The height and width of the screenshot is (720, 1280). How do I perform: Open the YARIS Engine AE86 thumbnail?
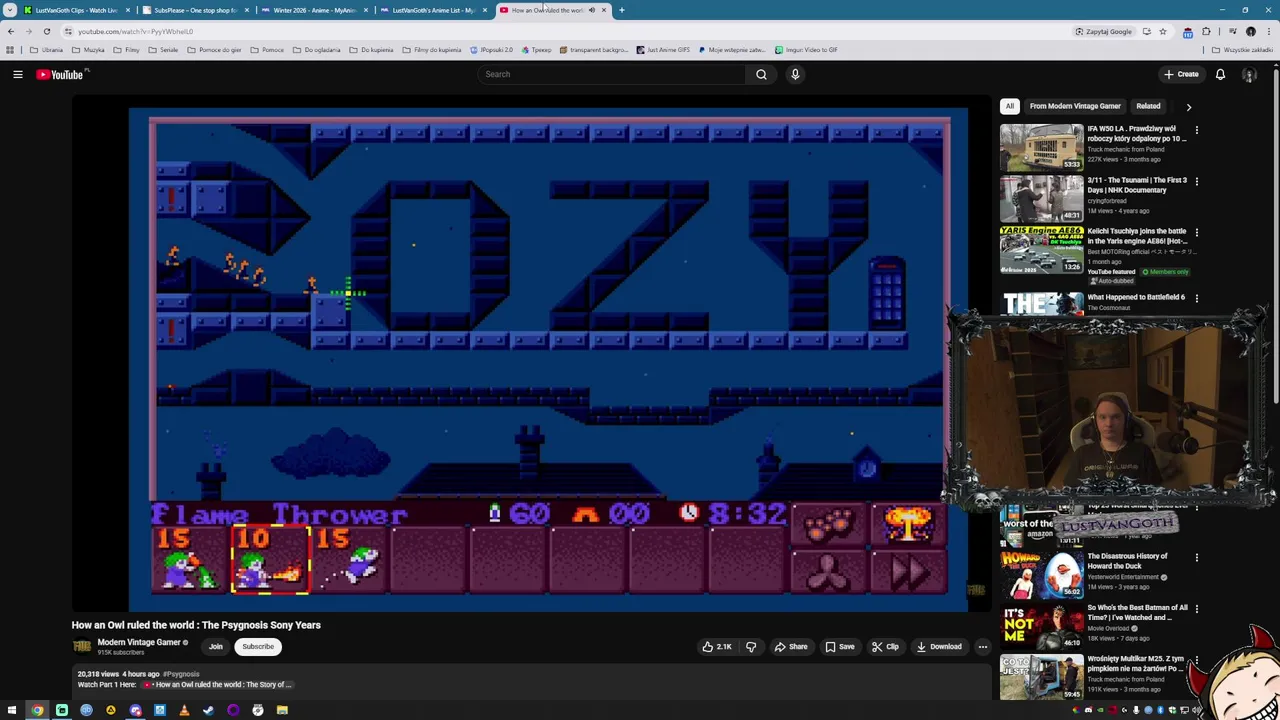point(1041,249)
